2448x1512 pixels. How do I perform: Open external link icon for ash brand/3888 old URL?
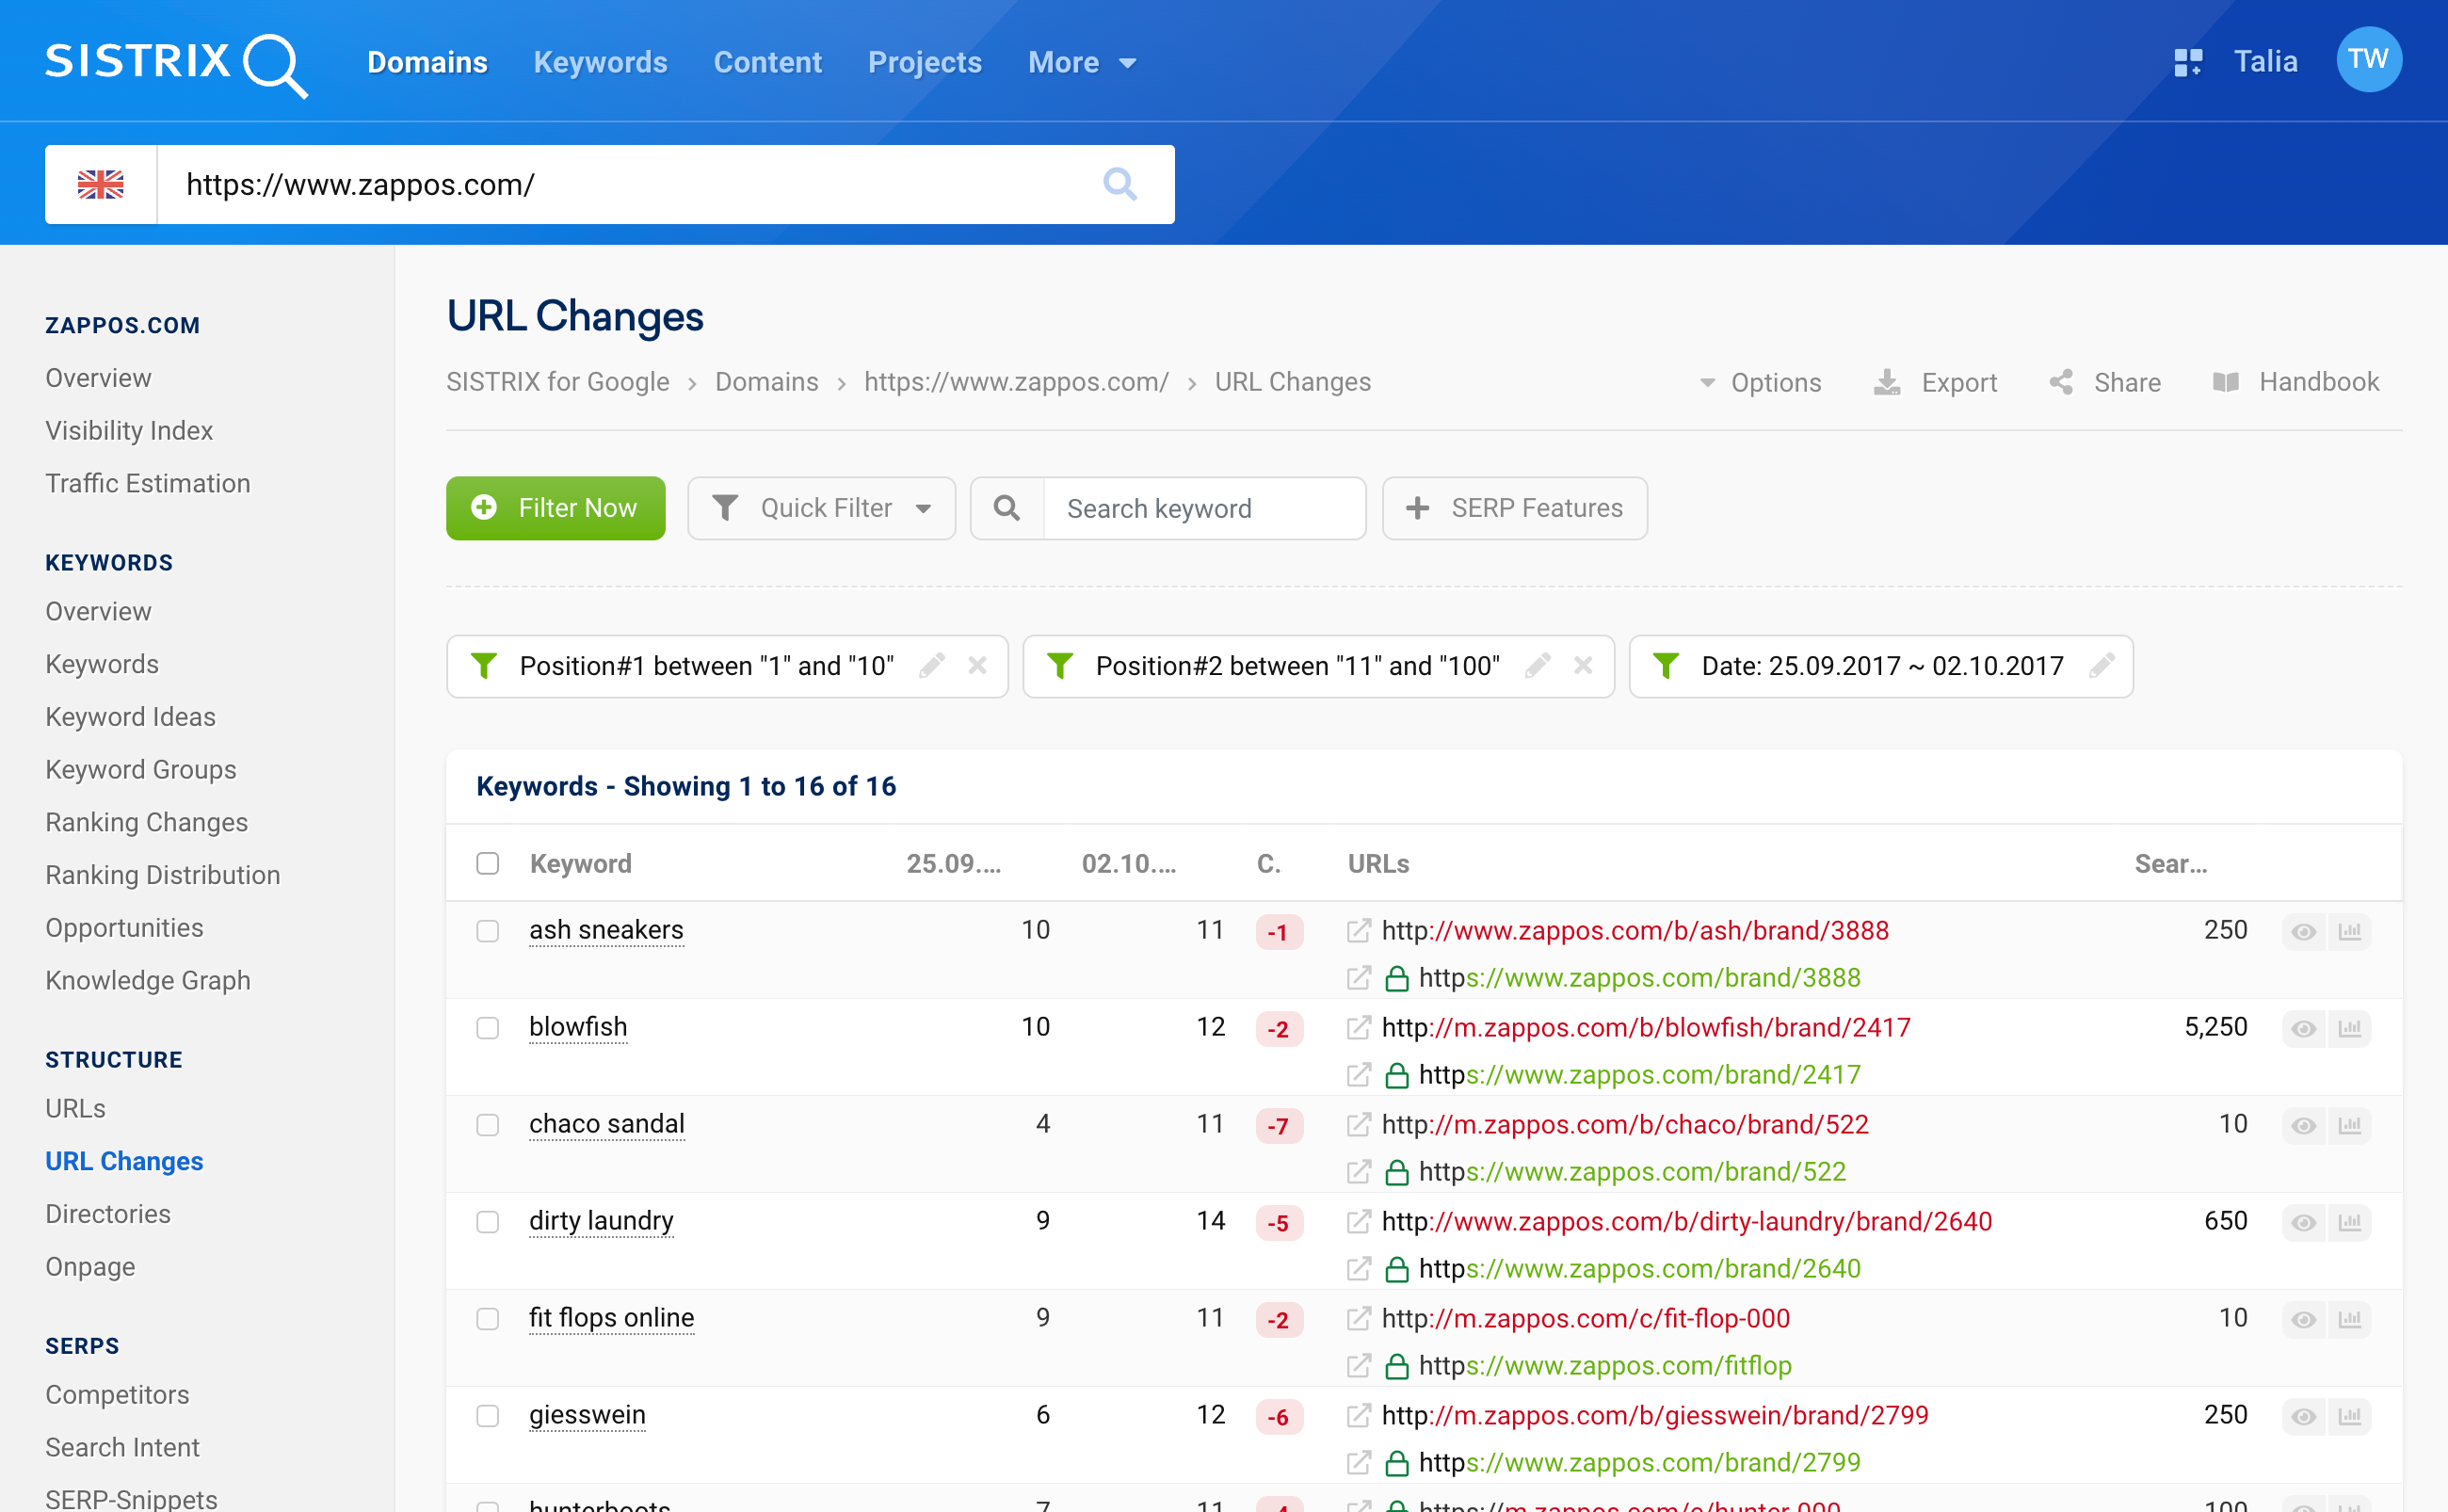pyautogui.click(x=1358, y=931)
